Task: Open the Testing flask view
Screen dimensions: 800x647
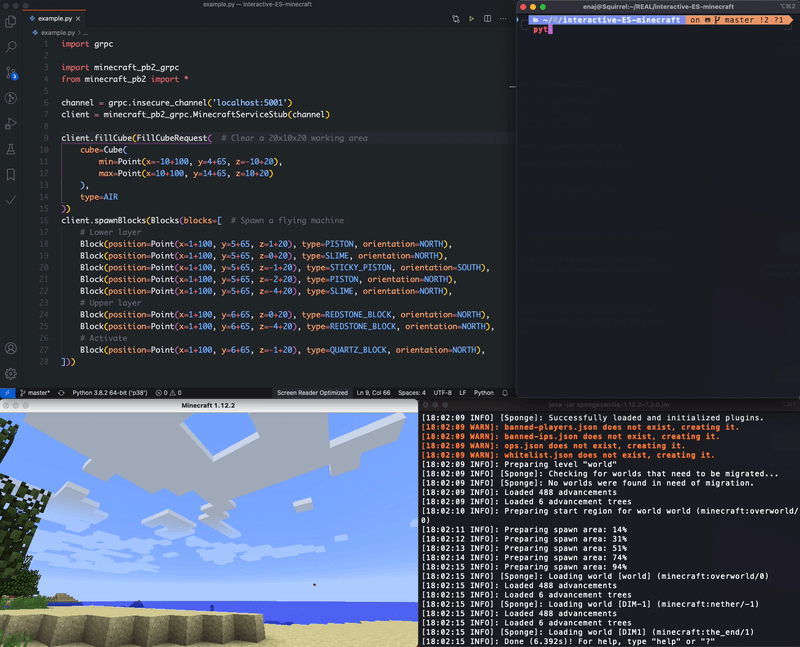Action: [10, 149]
